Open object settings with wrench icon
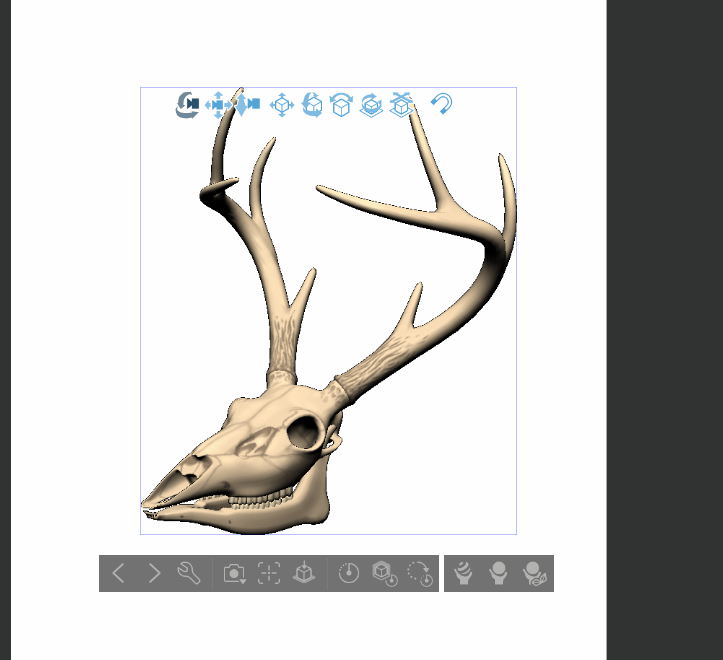The image size is (723, 660). tap(189, 573)
